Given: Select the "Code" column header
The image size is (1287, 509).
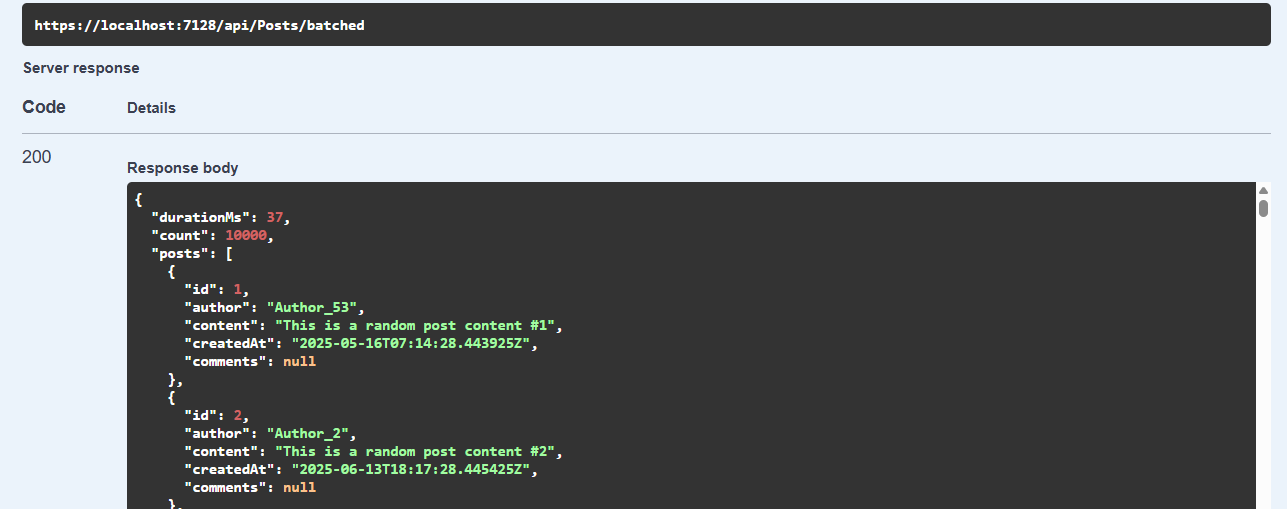Looking at the screenshot, I should click(x=44, y=107).
